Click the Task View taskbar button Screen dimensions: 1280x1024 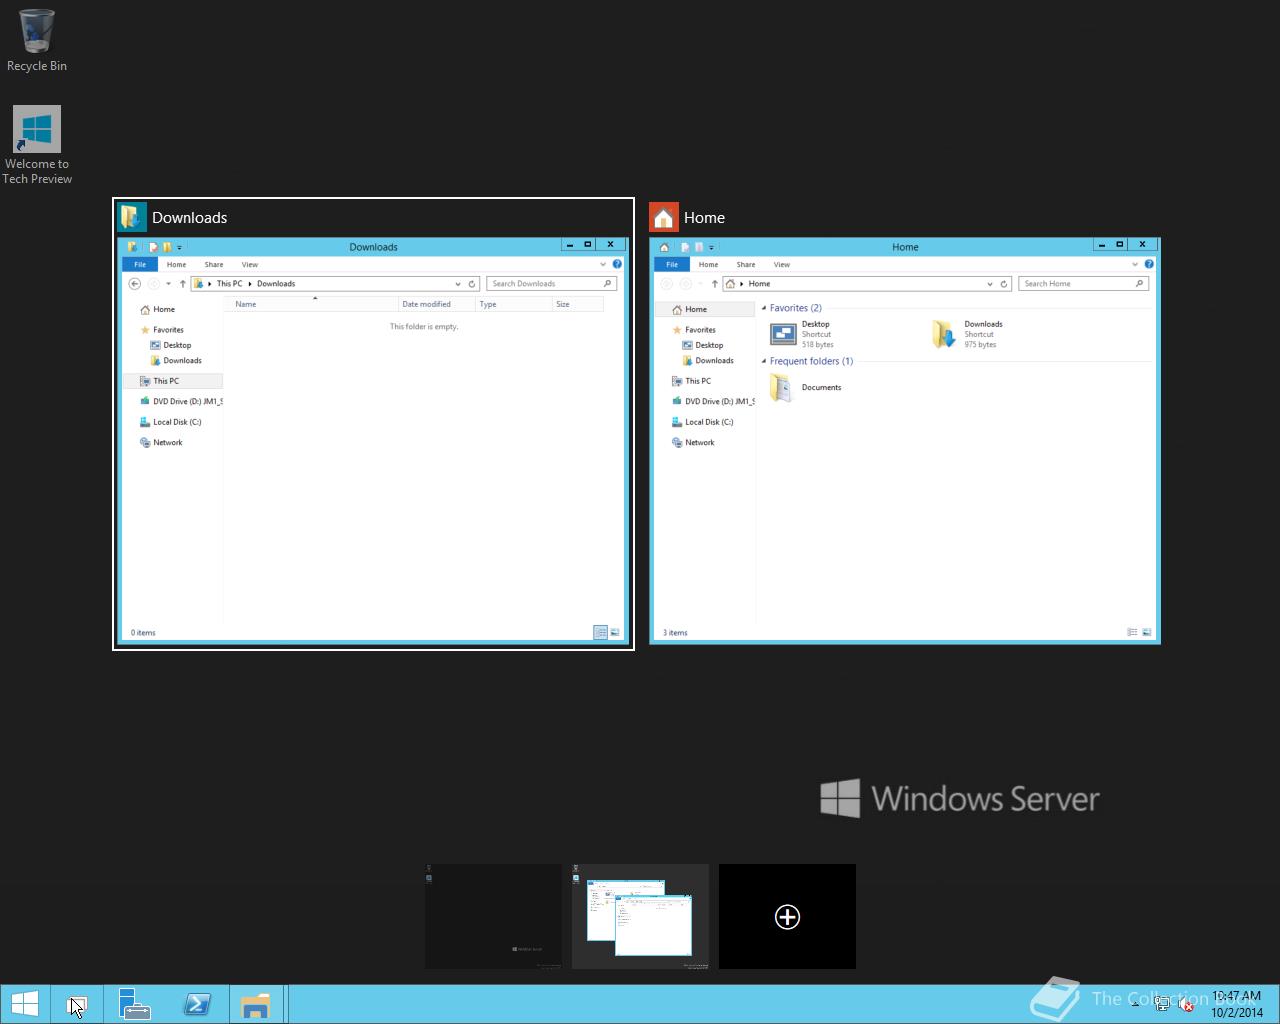[x=77, y=1005]
